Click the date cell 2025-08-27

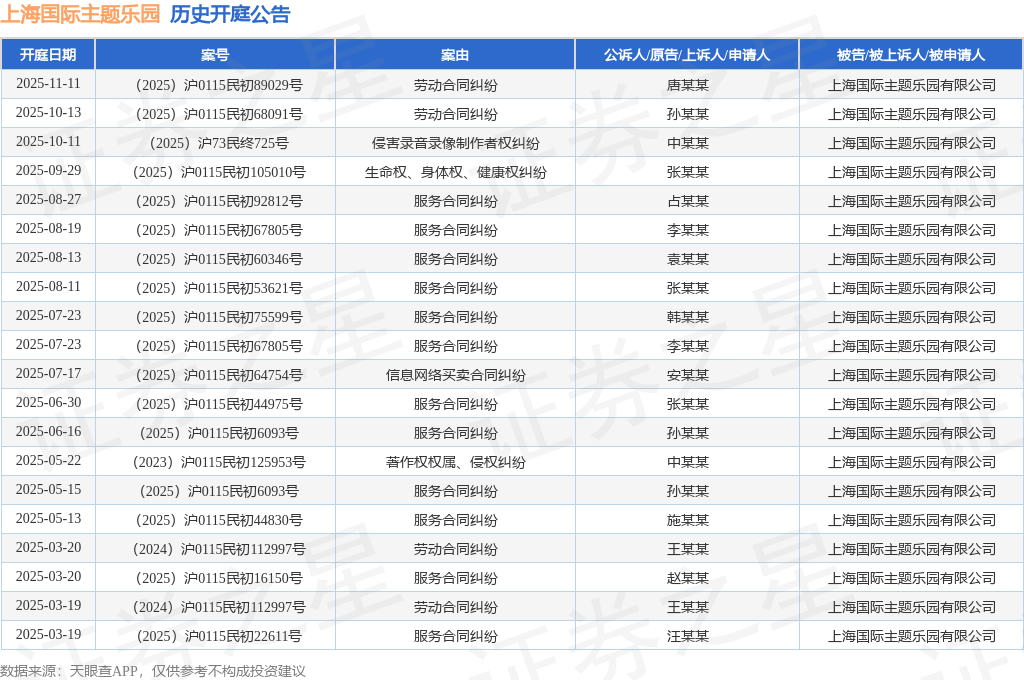(x=48, y=199)
